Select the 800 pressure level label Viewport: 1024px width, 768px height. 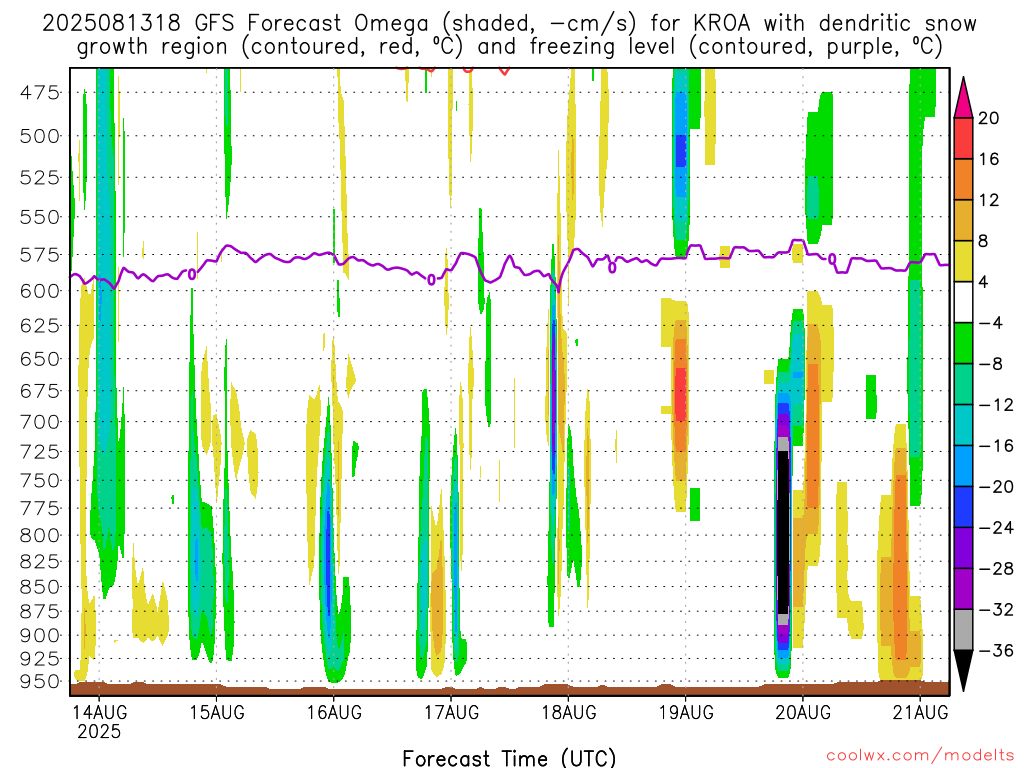coord(40,536)
